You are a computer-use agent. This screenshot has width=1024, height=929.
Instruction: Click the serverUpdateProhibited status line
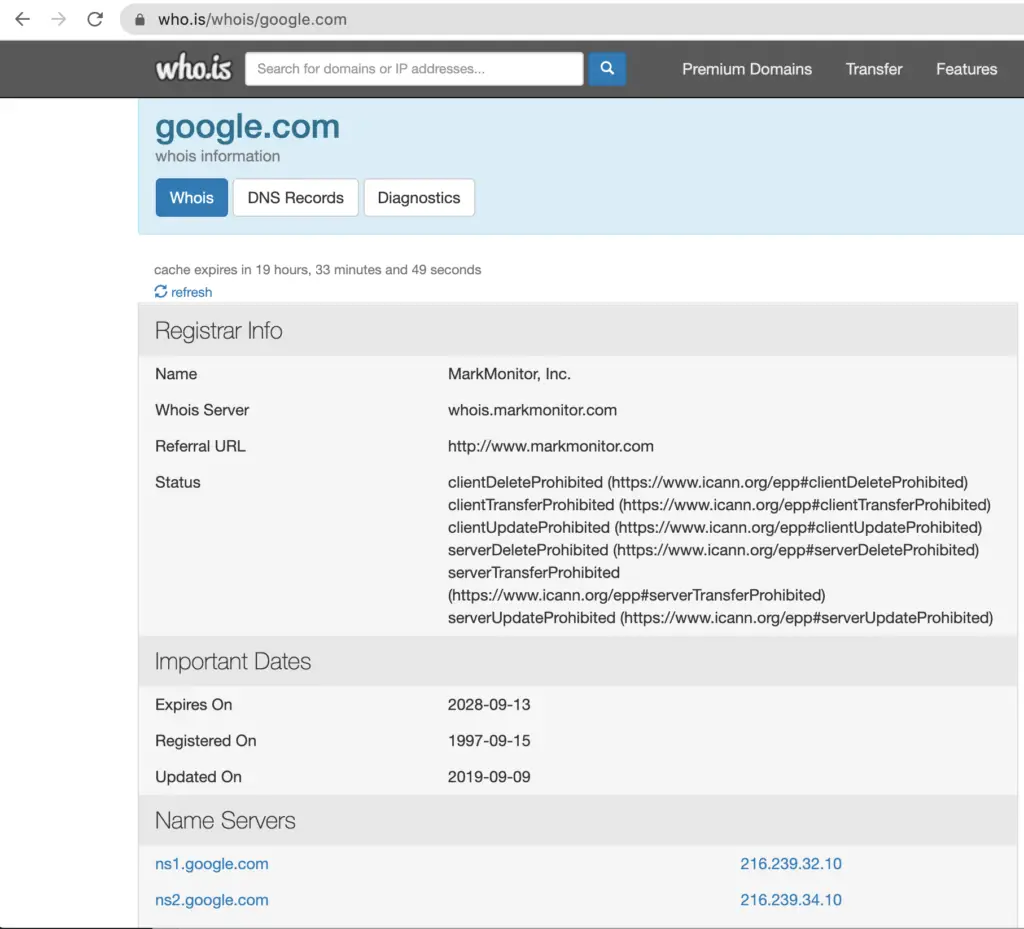(x=720, y=618)
